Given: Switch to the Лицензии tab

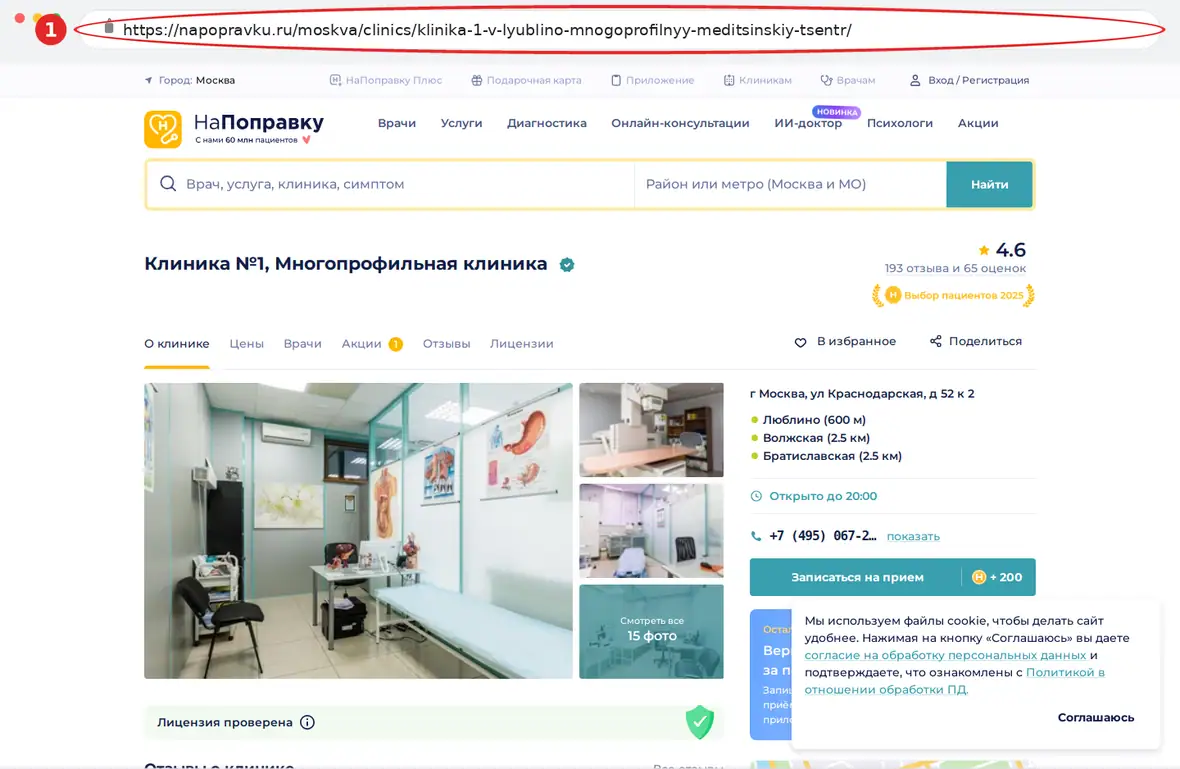Looking at the screenshot, I should coord(522,344).
